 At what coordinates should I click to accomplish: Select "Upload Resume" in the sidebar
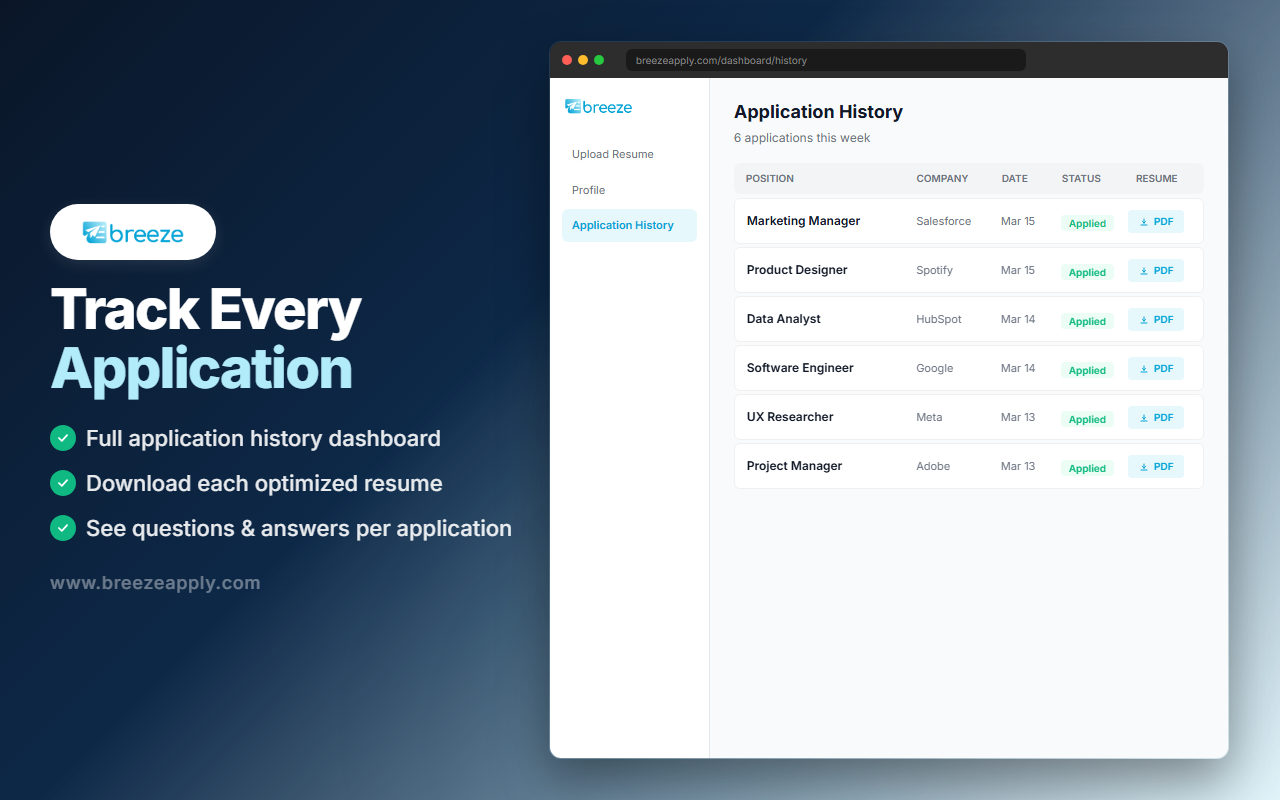point(612,154)
